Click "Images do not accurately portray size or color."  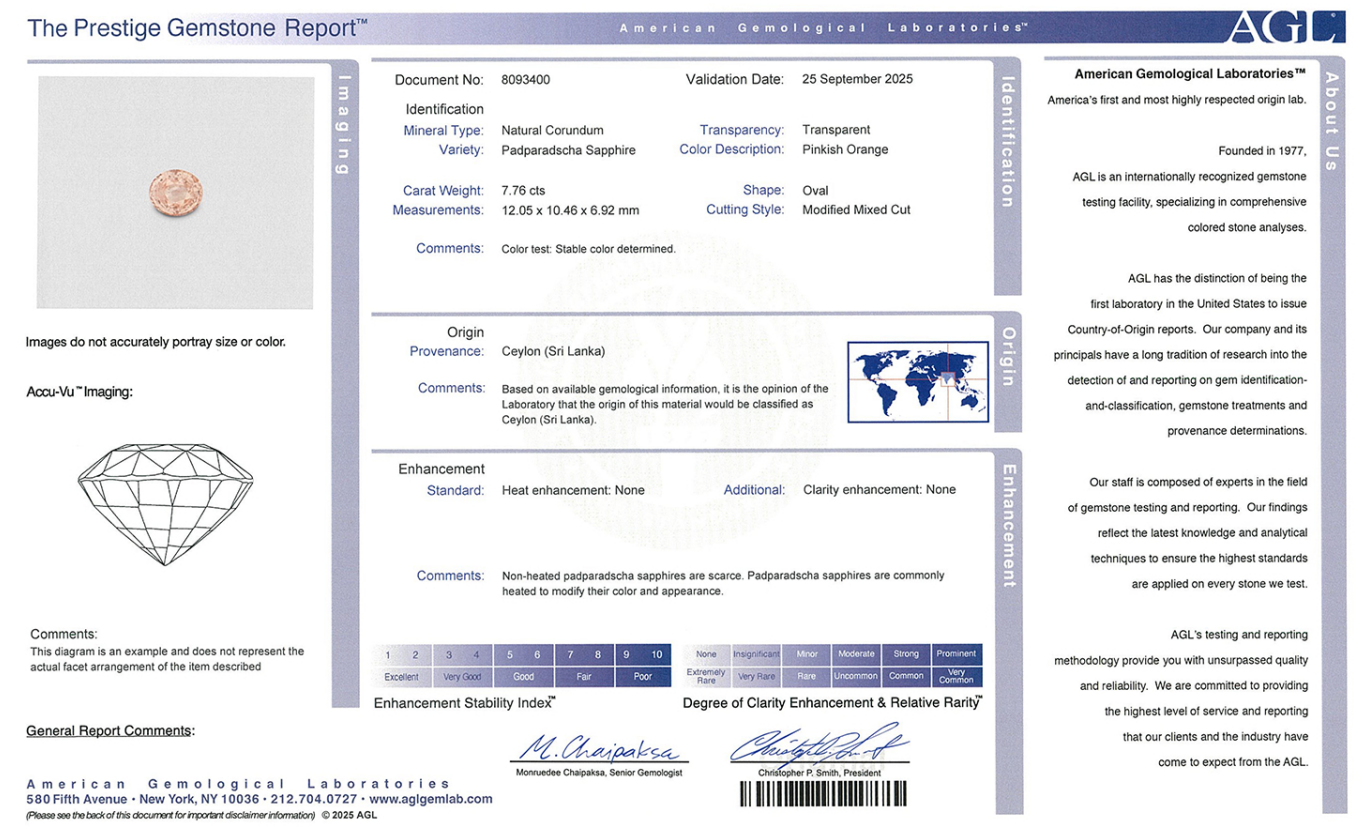(156, 342)
